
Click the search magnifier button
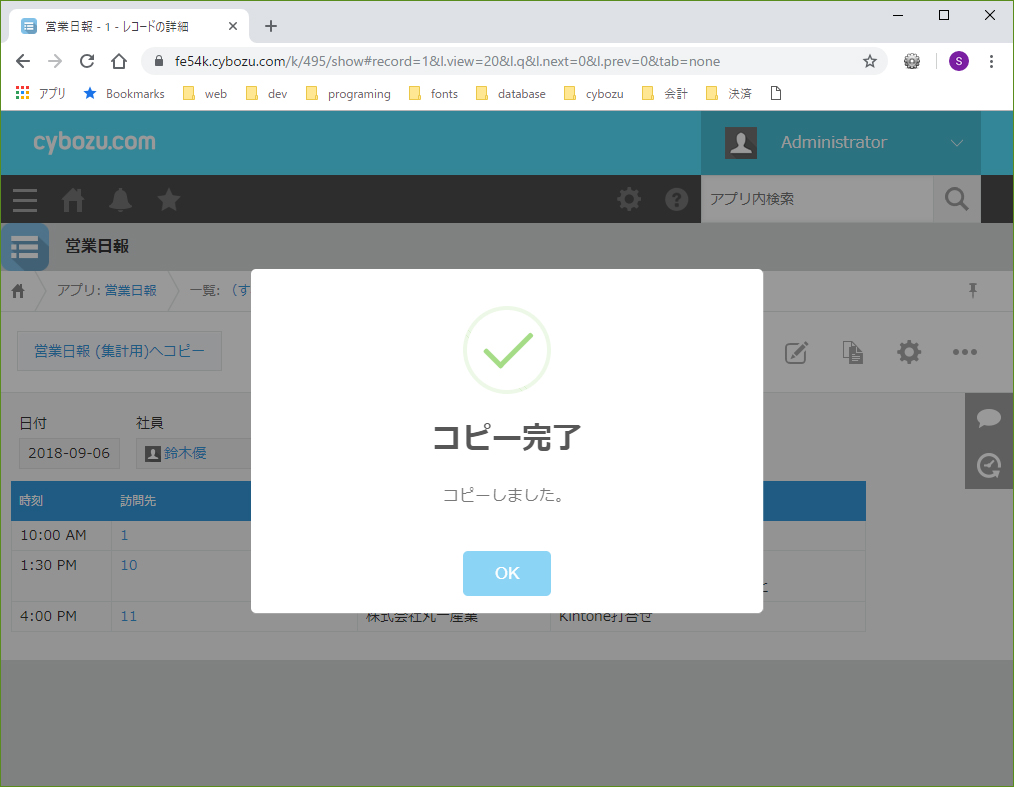pyautogui.click(x=956, y=199)
